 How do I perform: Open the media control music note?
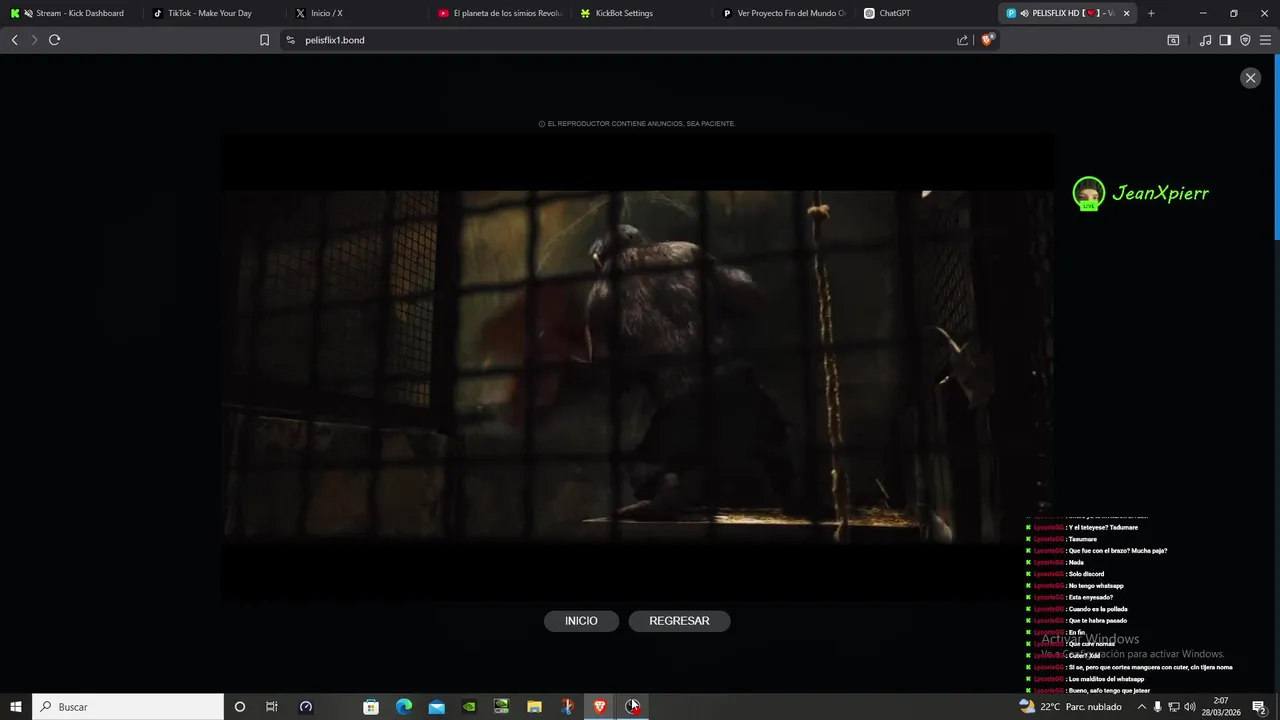(x=1205, y=40)
